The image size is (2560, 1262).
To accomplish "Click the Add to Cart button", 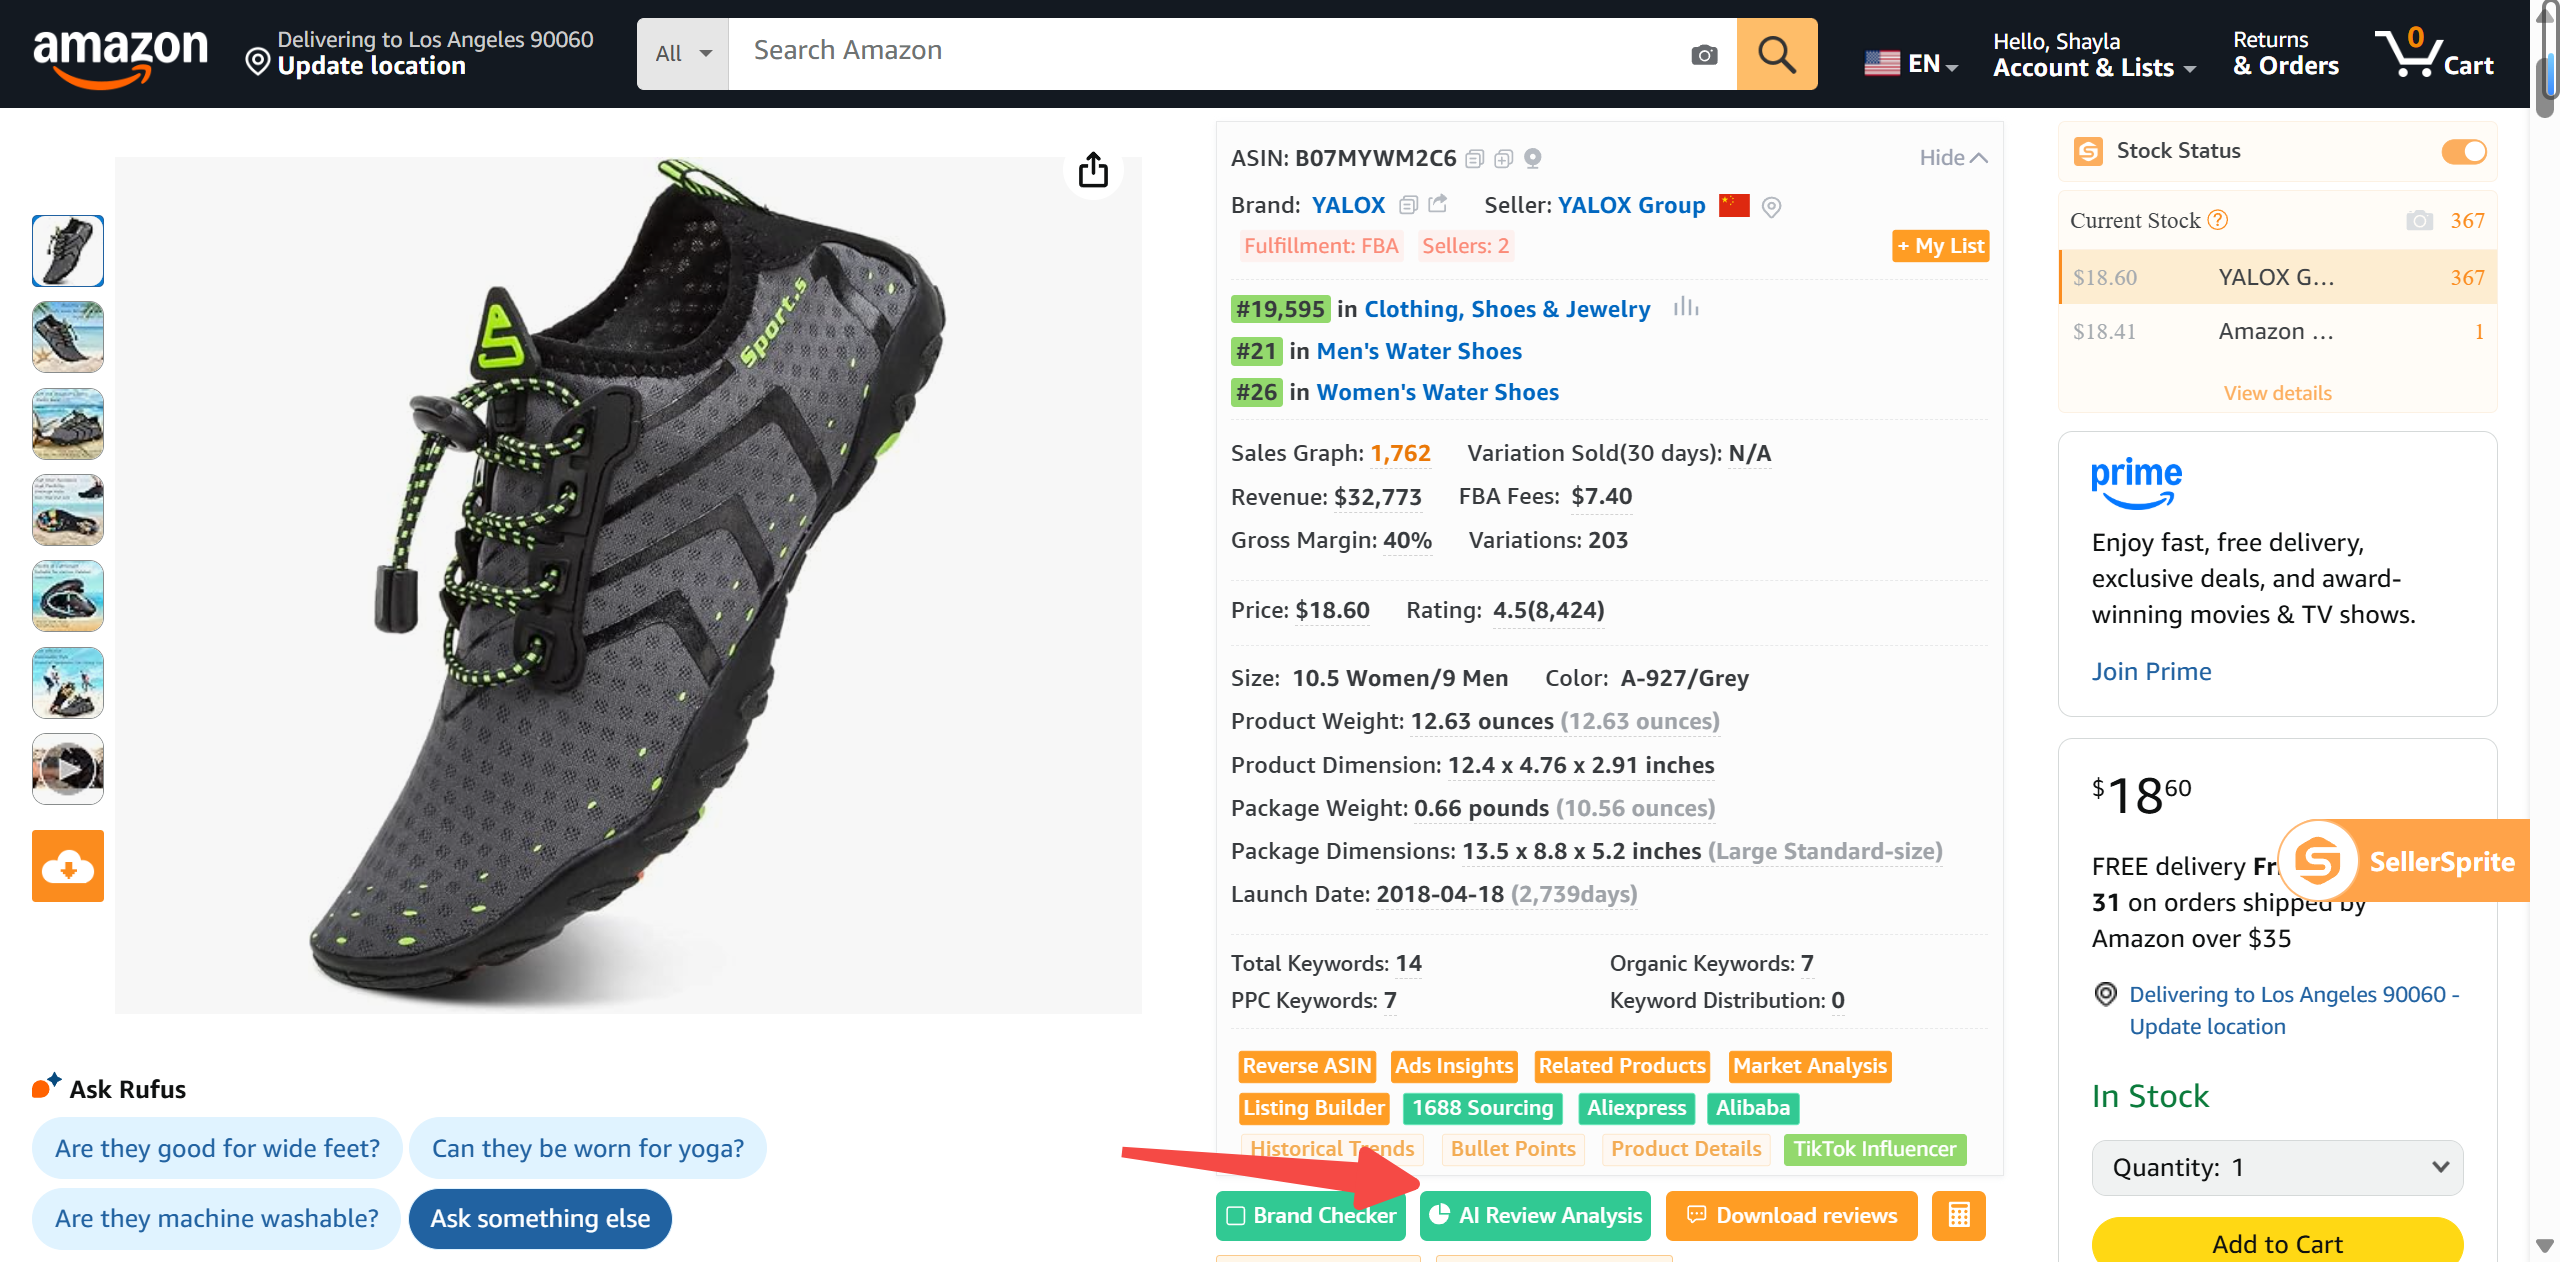I will pyautogui.click(x=2277, y=1243).
